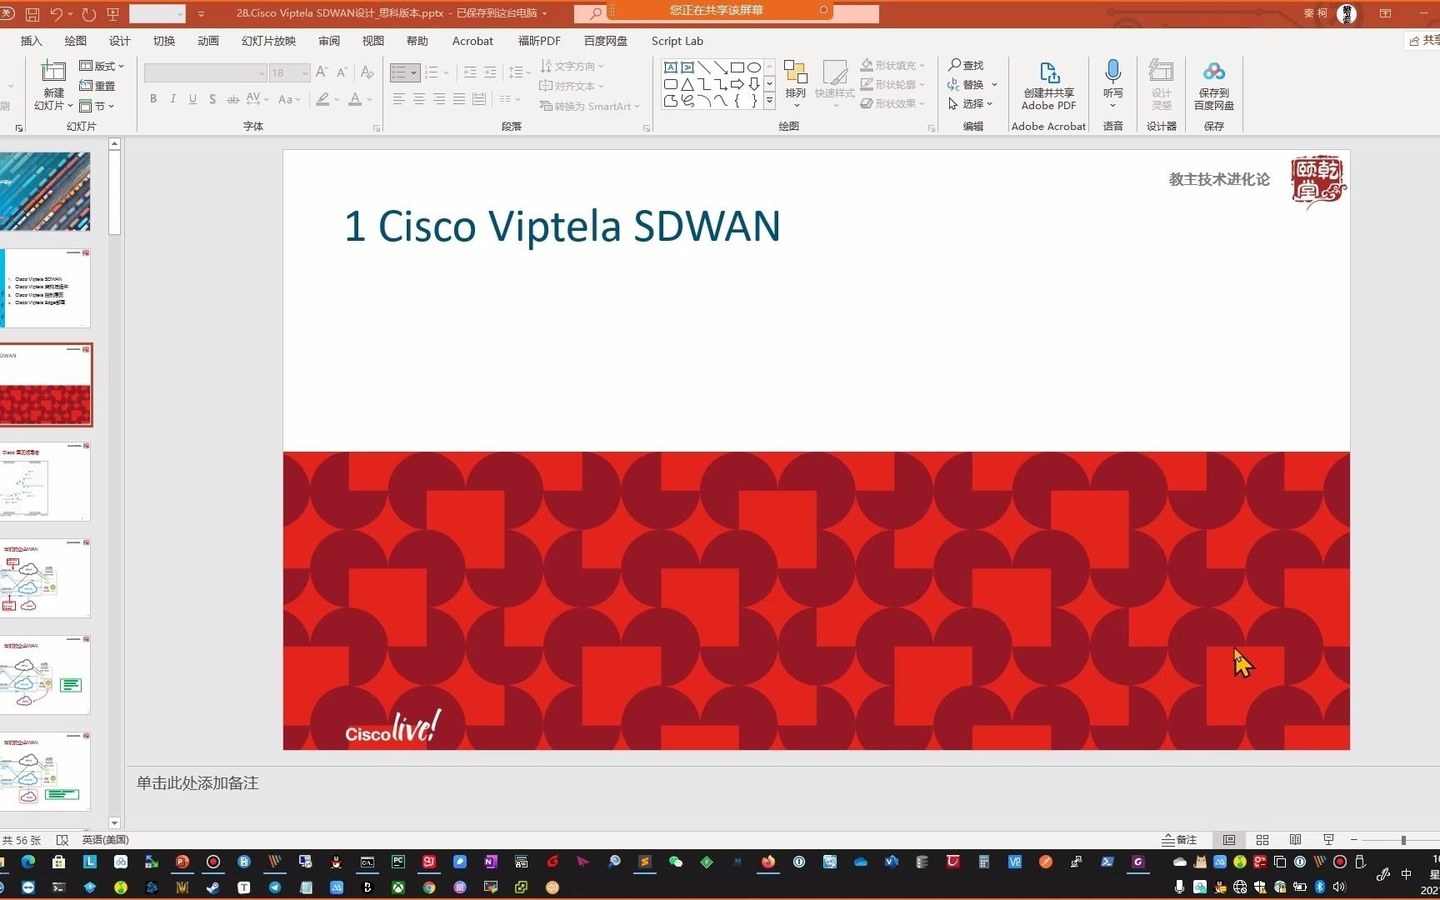Select the Triangle shape in shapes gallery
Viewport: 1440px width, 900px height.
688,84
